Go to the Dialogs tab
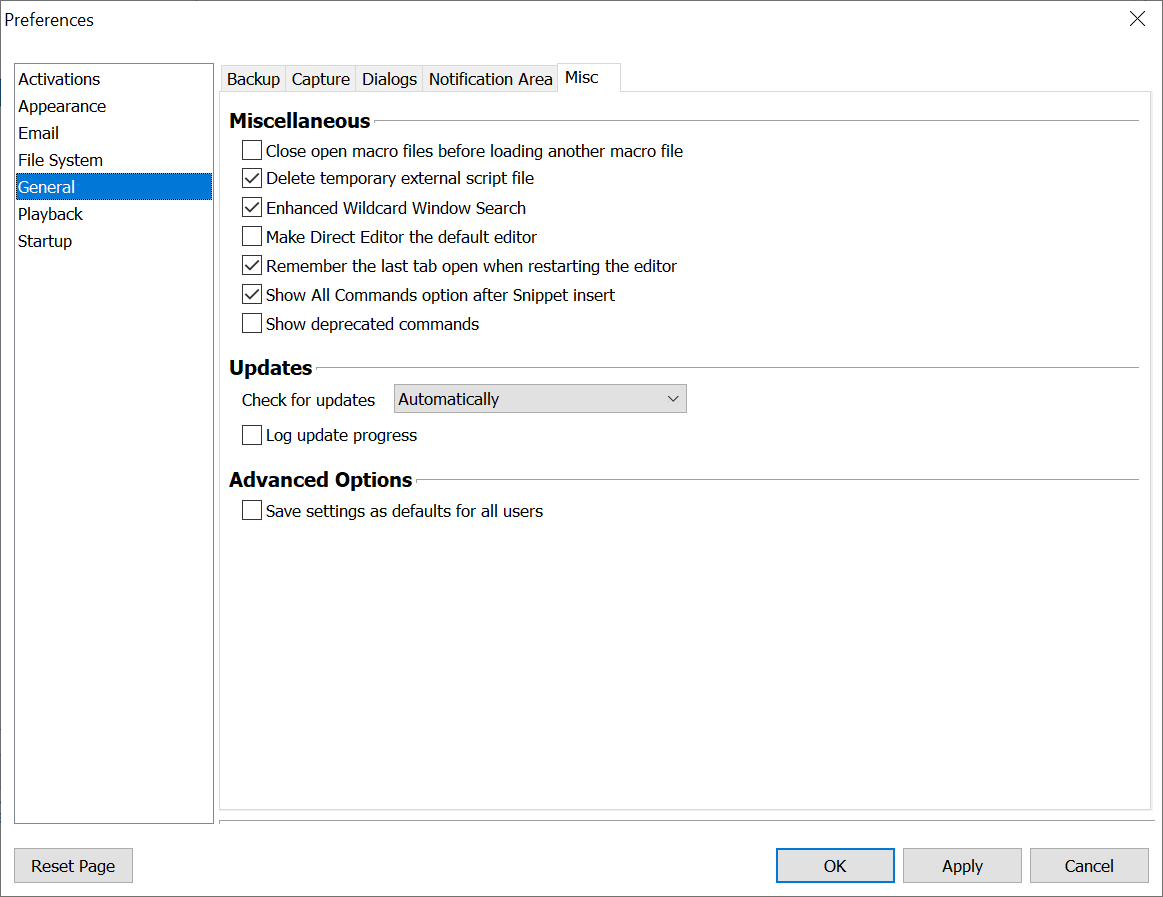The image size is (1163, 897). click(389, 79)
